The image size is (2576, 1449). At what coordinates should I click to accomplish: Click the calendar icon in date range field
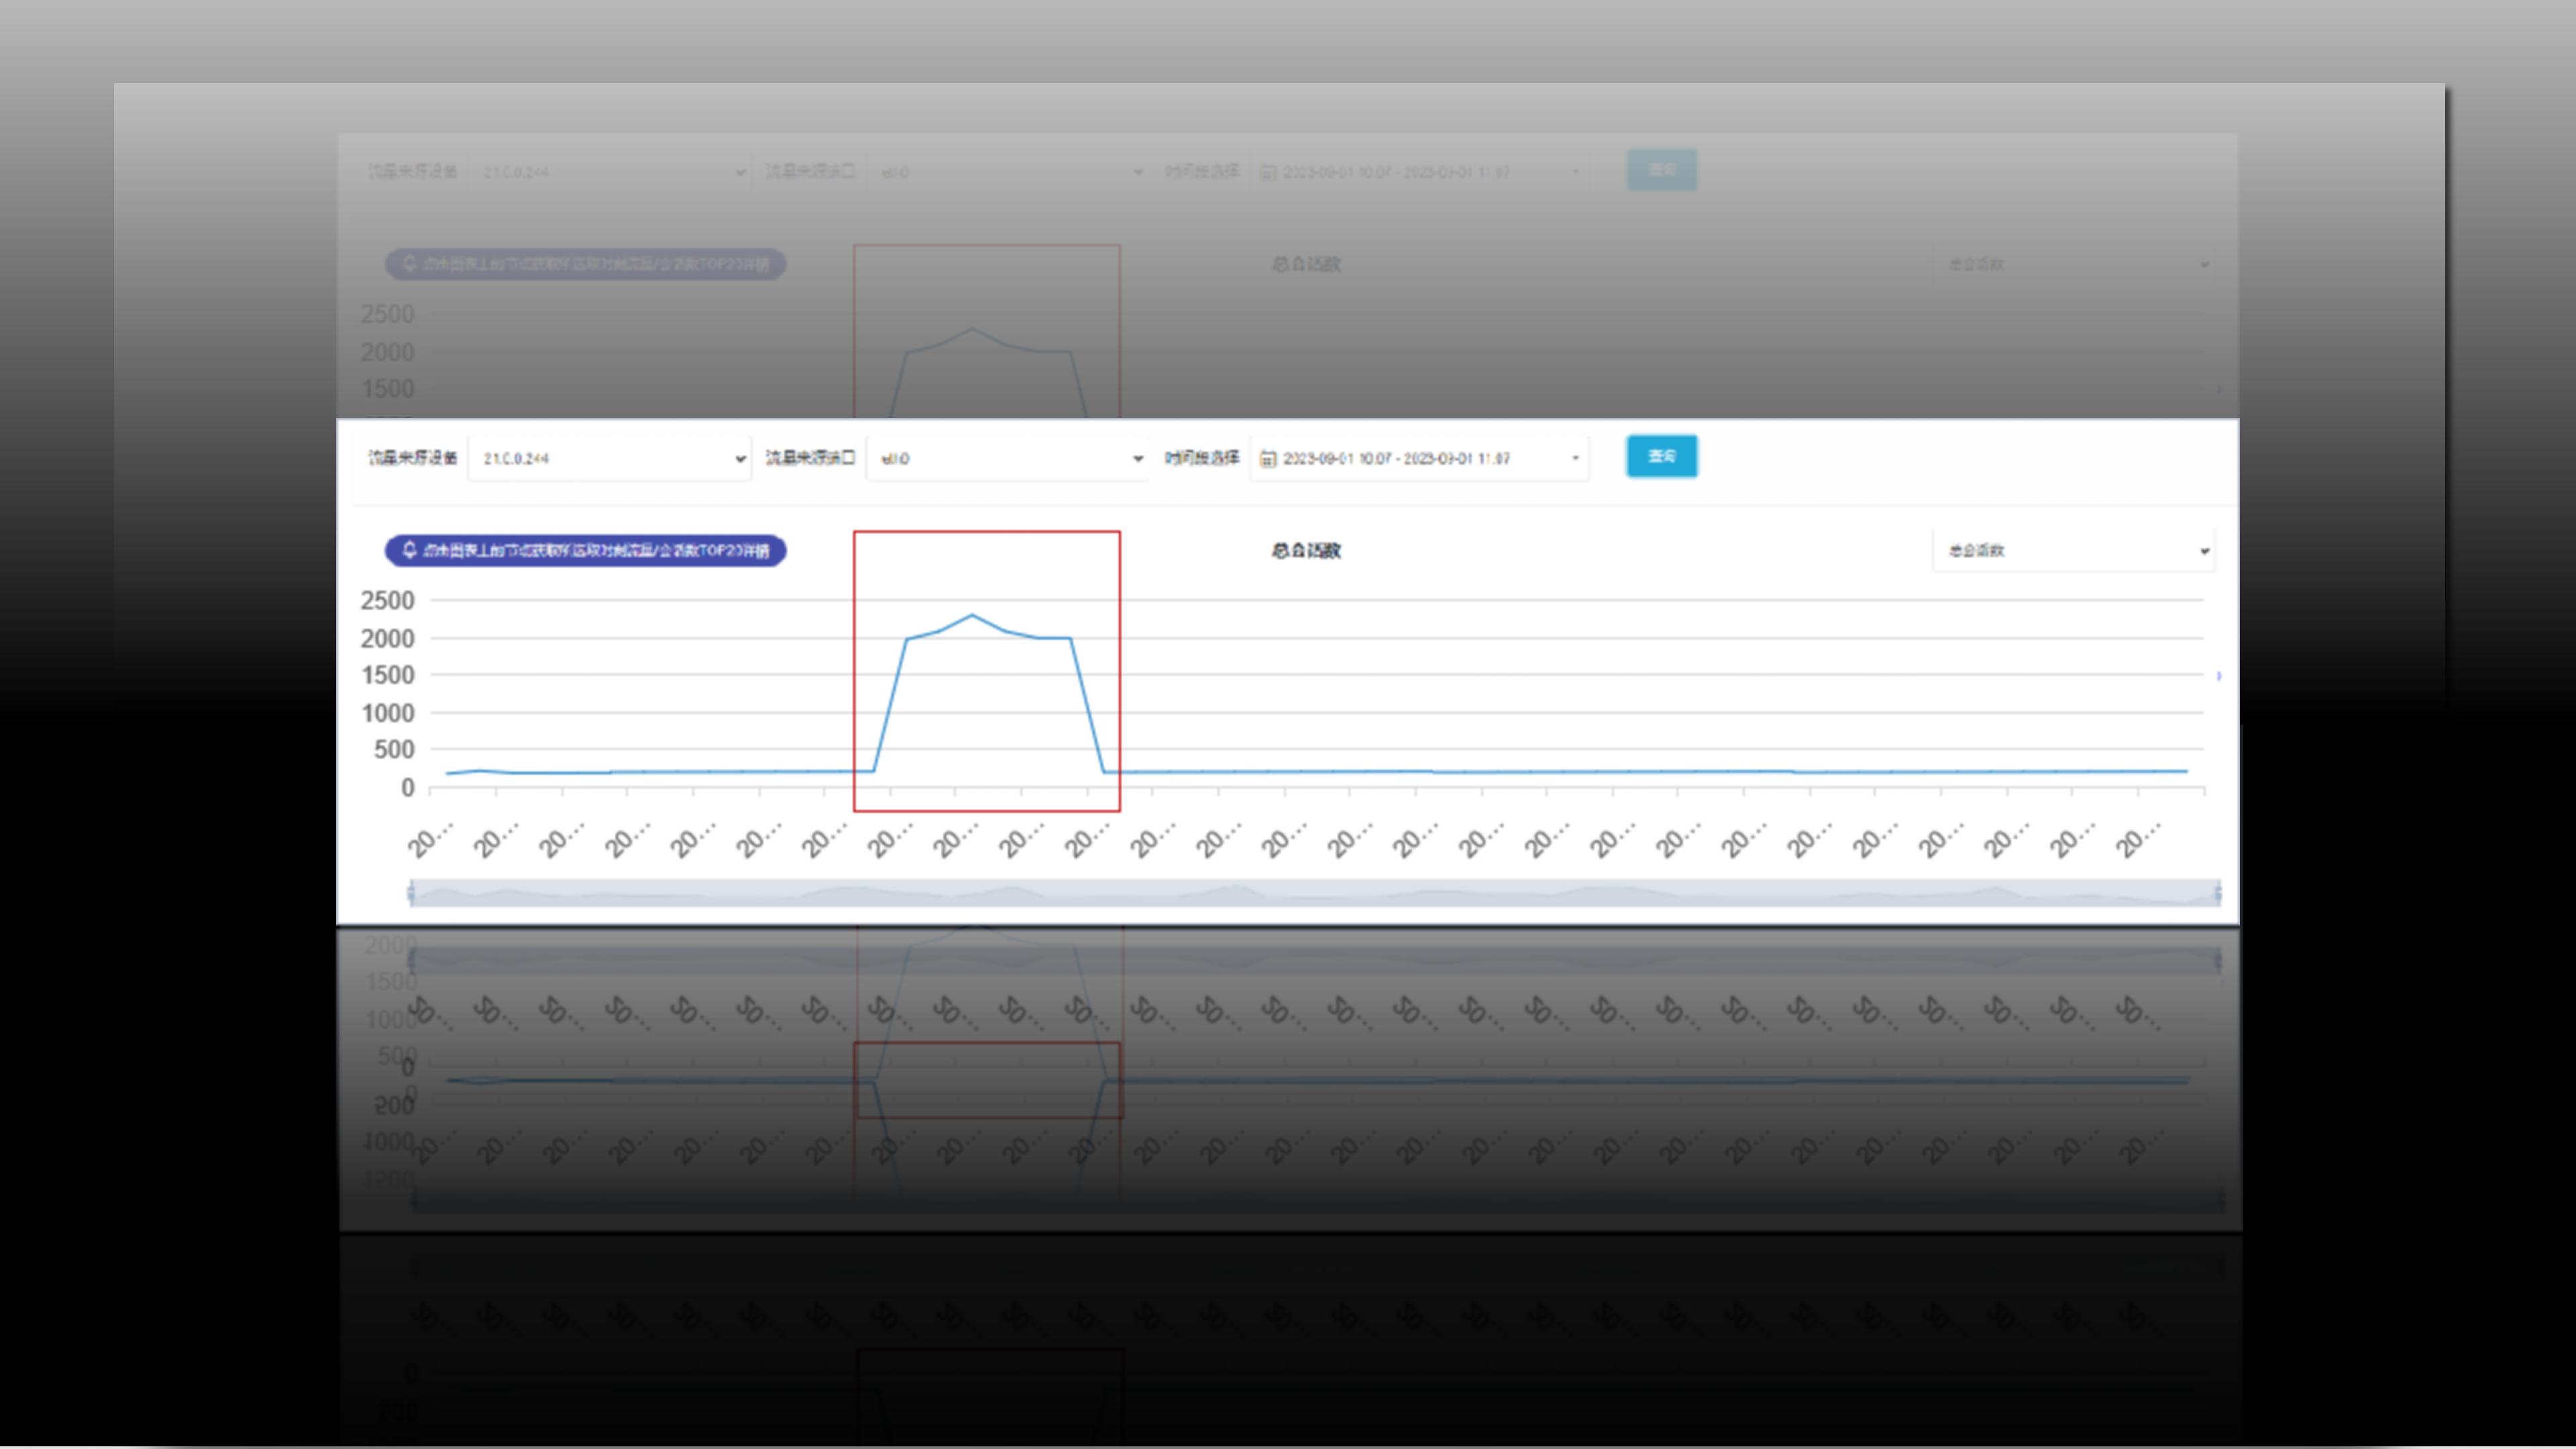(1268, 458)
